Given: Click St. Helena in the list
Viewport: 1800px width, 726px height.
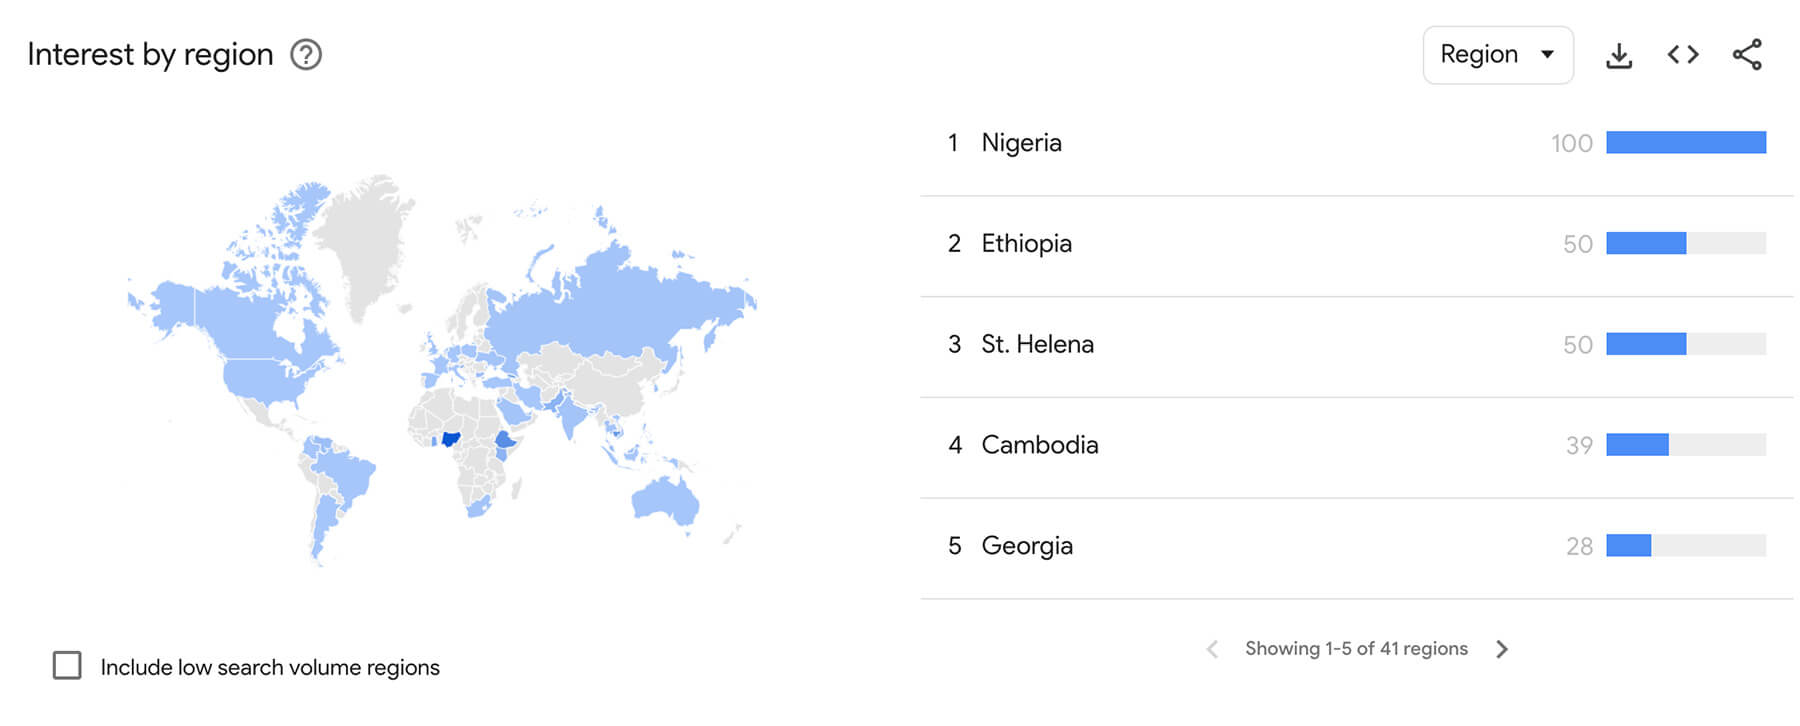Looking at the screenshot, I should pos(1037,345).
